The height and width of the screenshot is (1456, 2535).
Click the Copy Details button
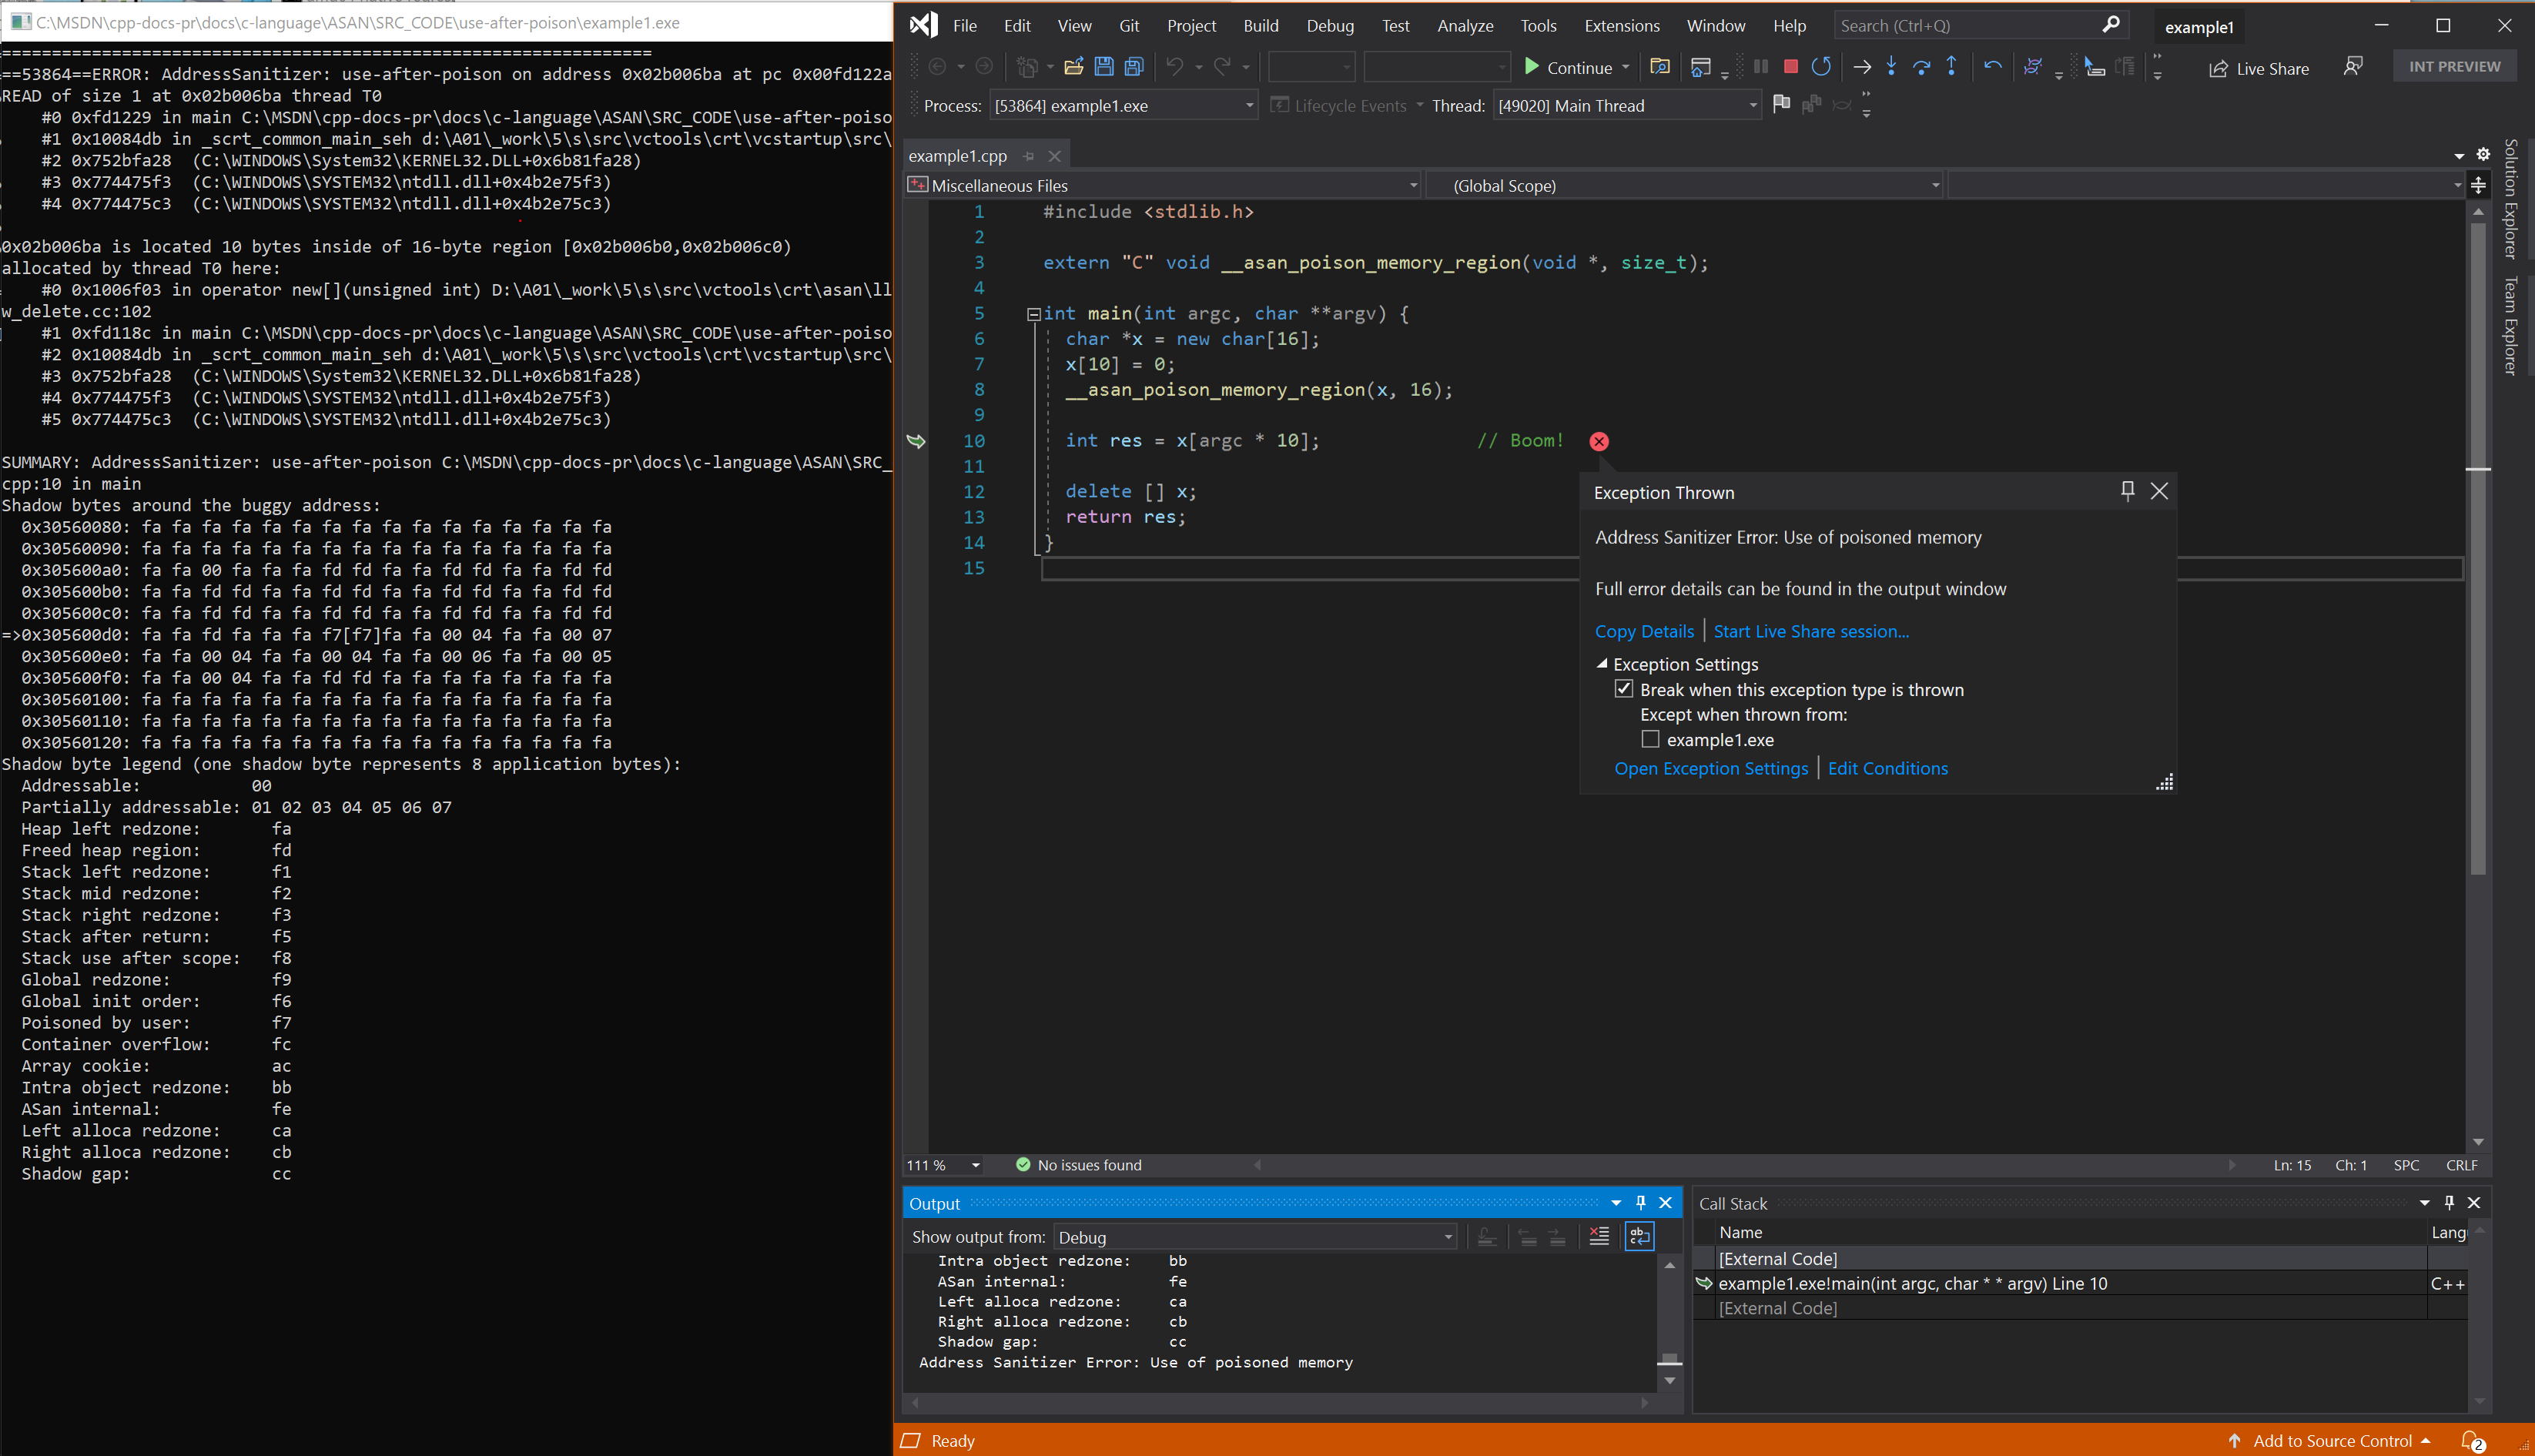coord(1642,631)
